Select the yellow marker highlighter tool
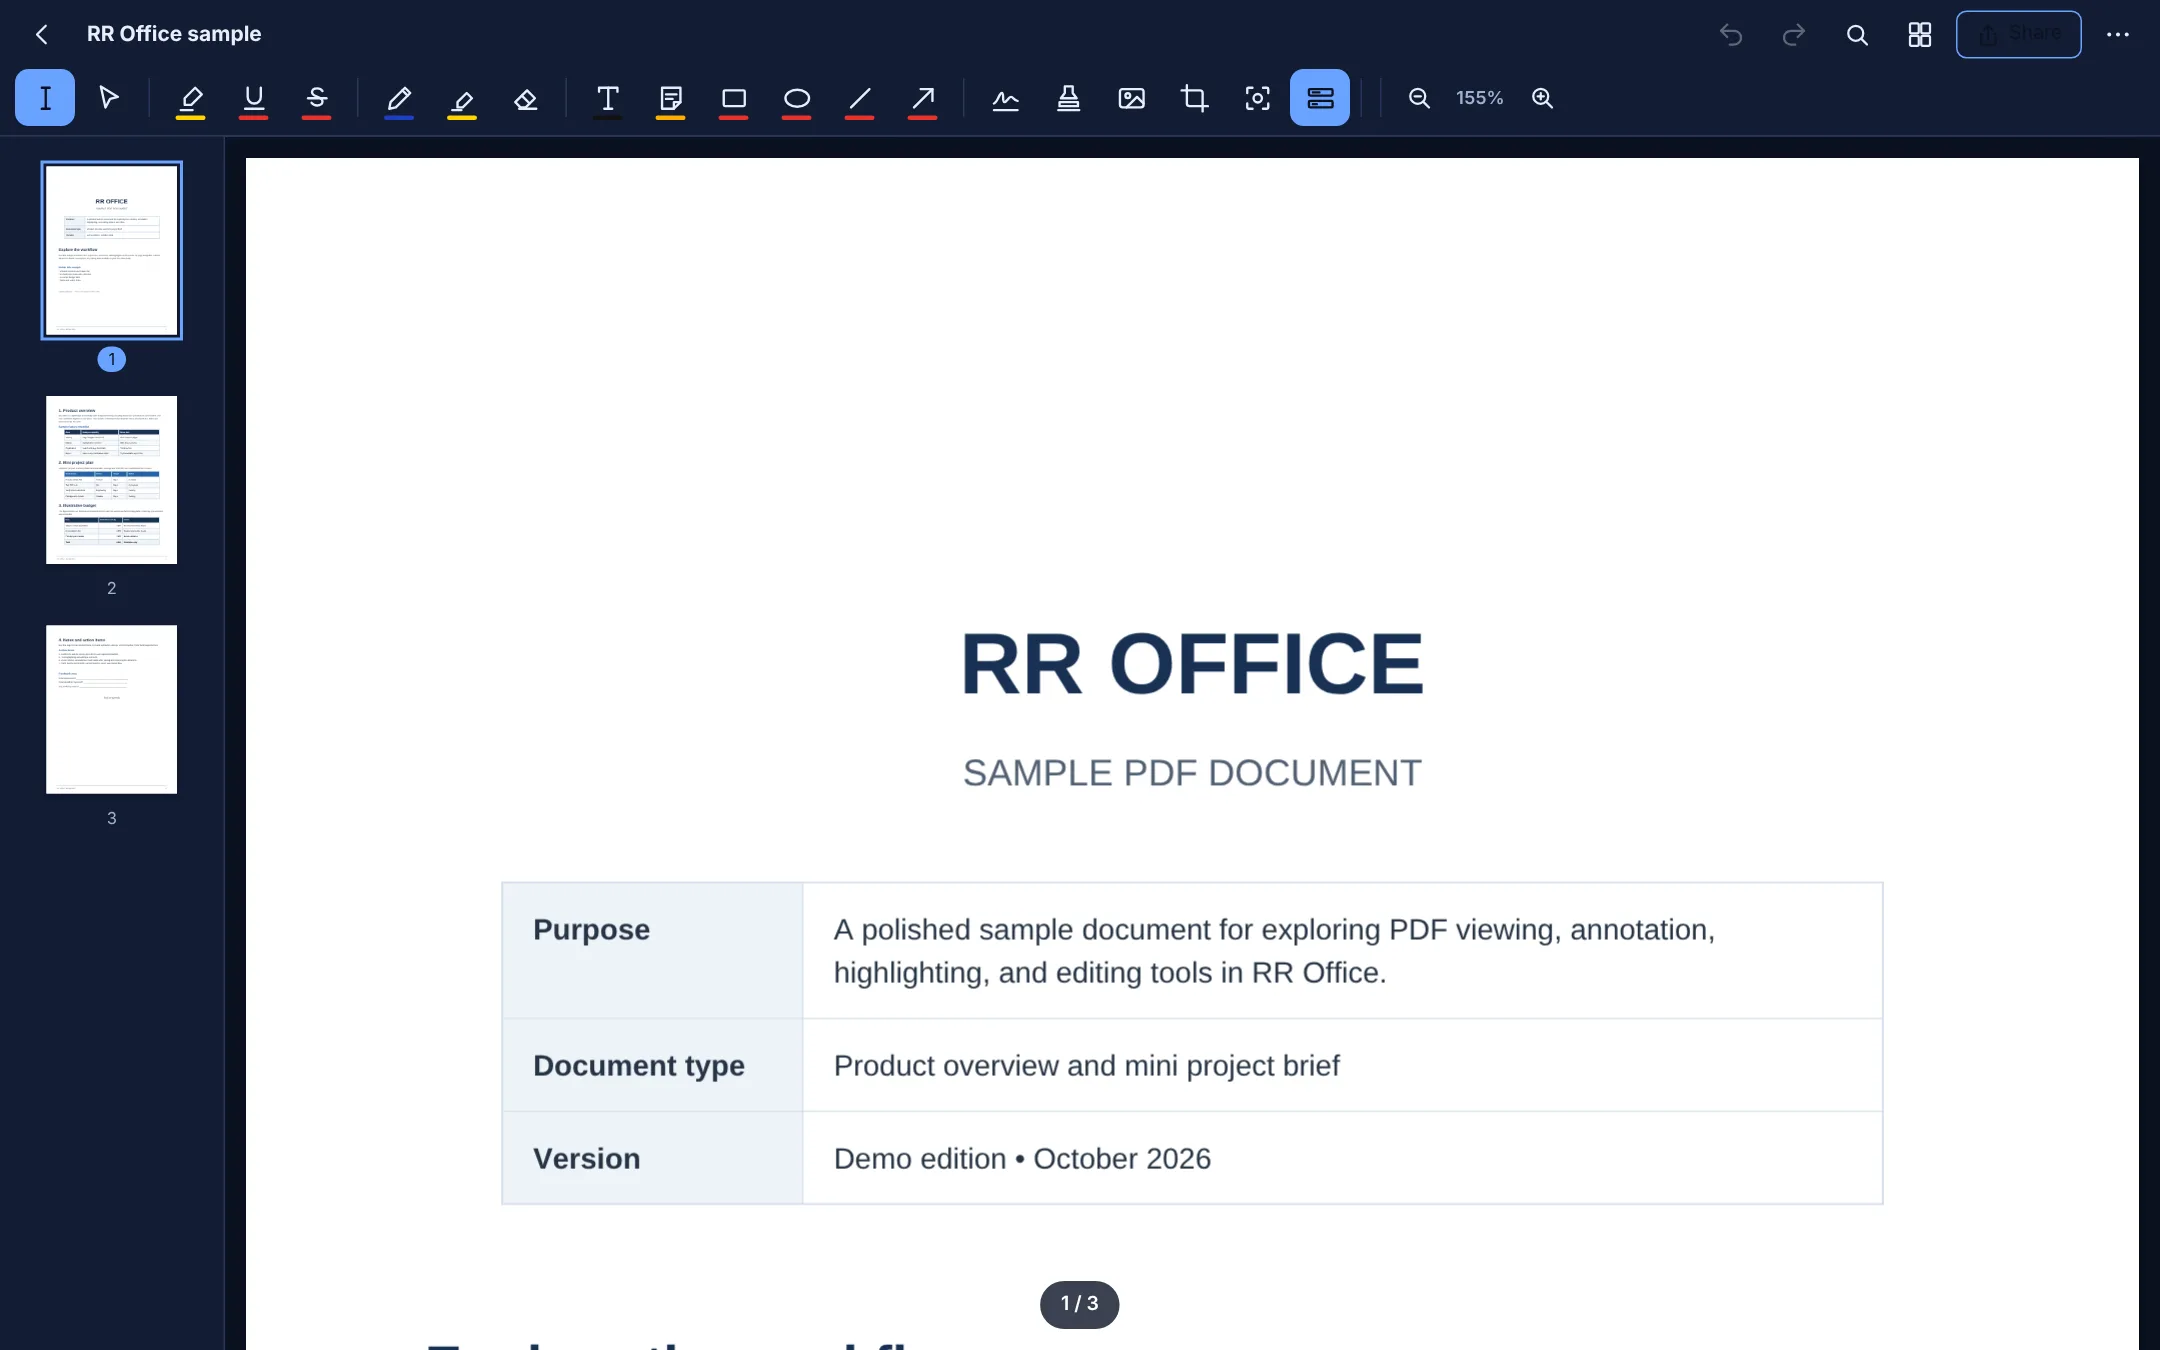Screen dimensions: 2160x1350 coord(462,98)
